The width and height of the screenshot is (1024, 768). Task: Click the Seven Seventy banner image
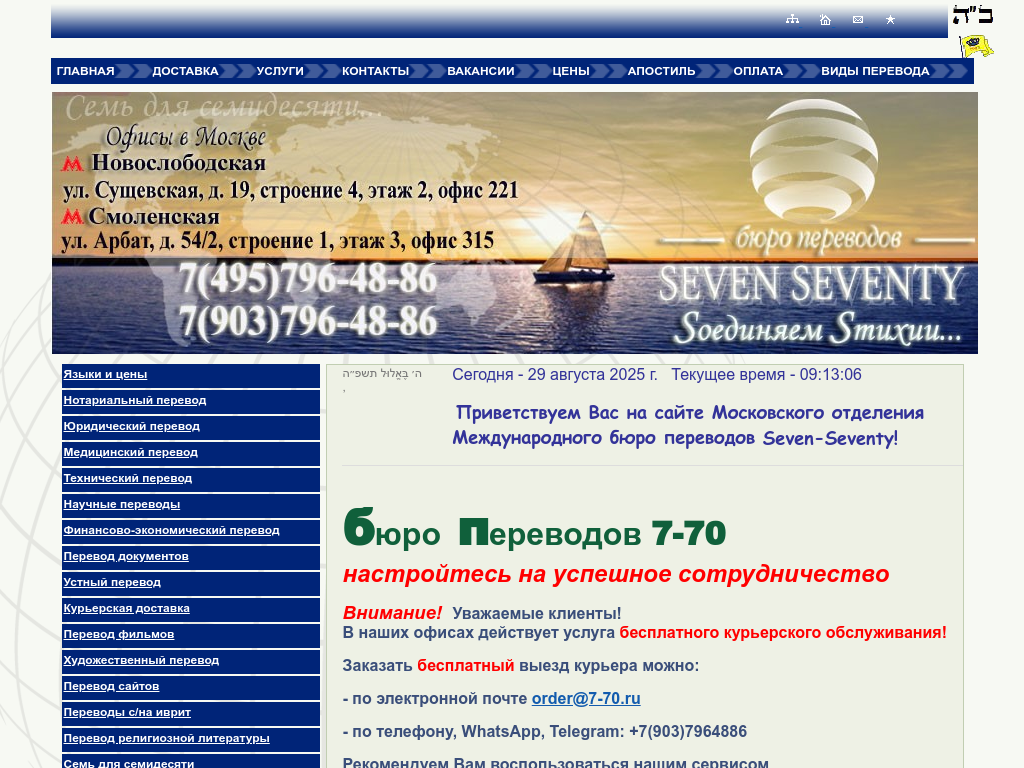515,223
